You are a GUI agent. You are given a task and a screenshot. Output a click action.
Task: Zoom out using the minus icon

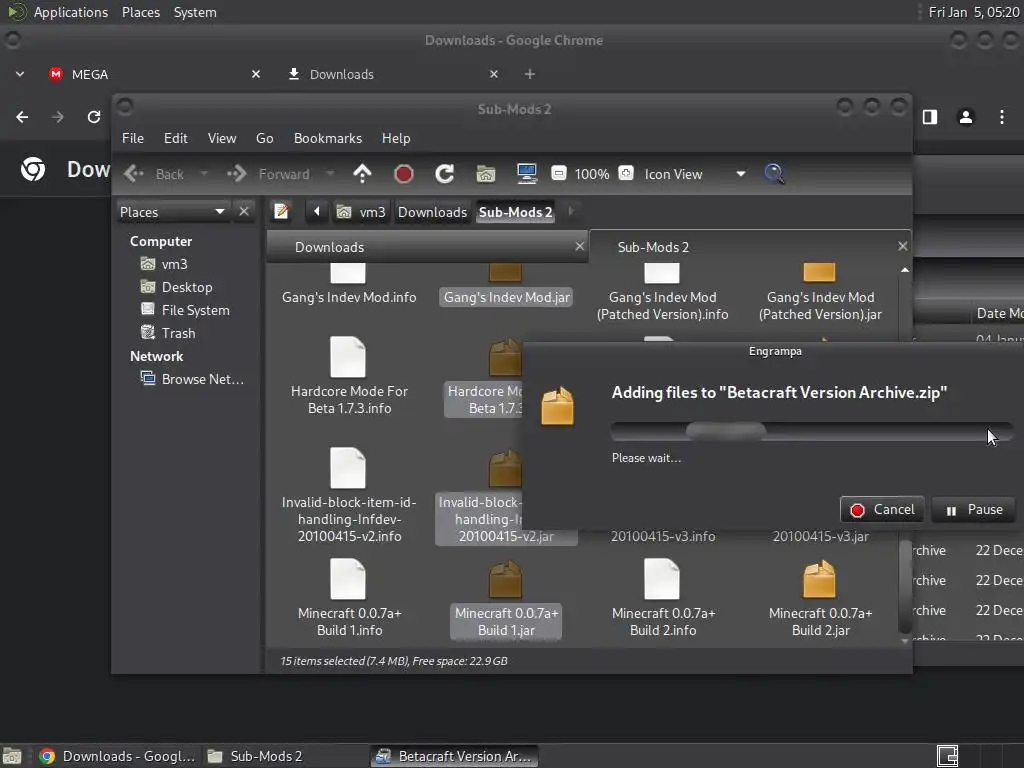pyautogui.click(x=558, y=173)
